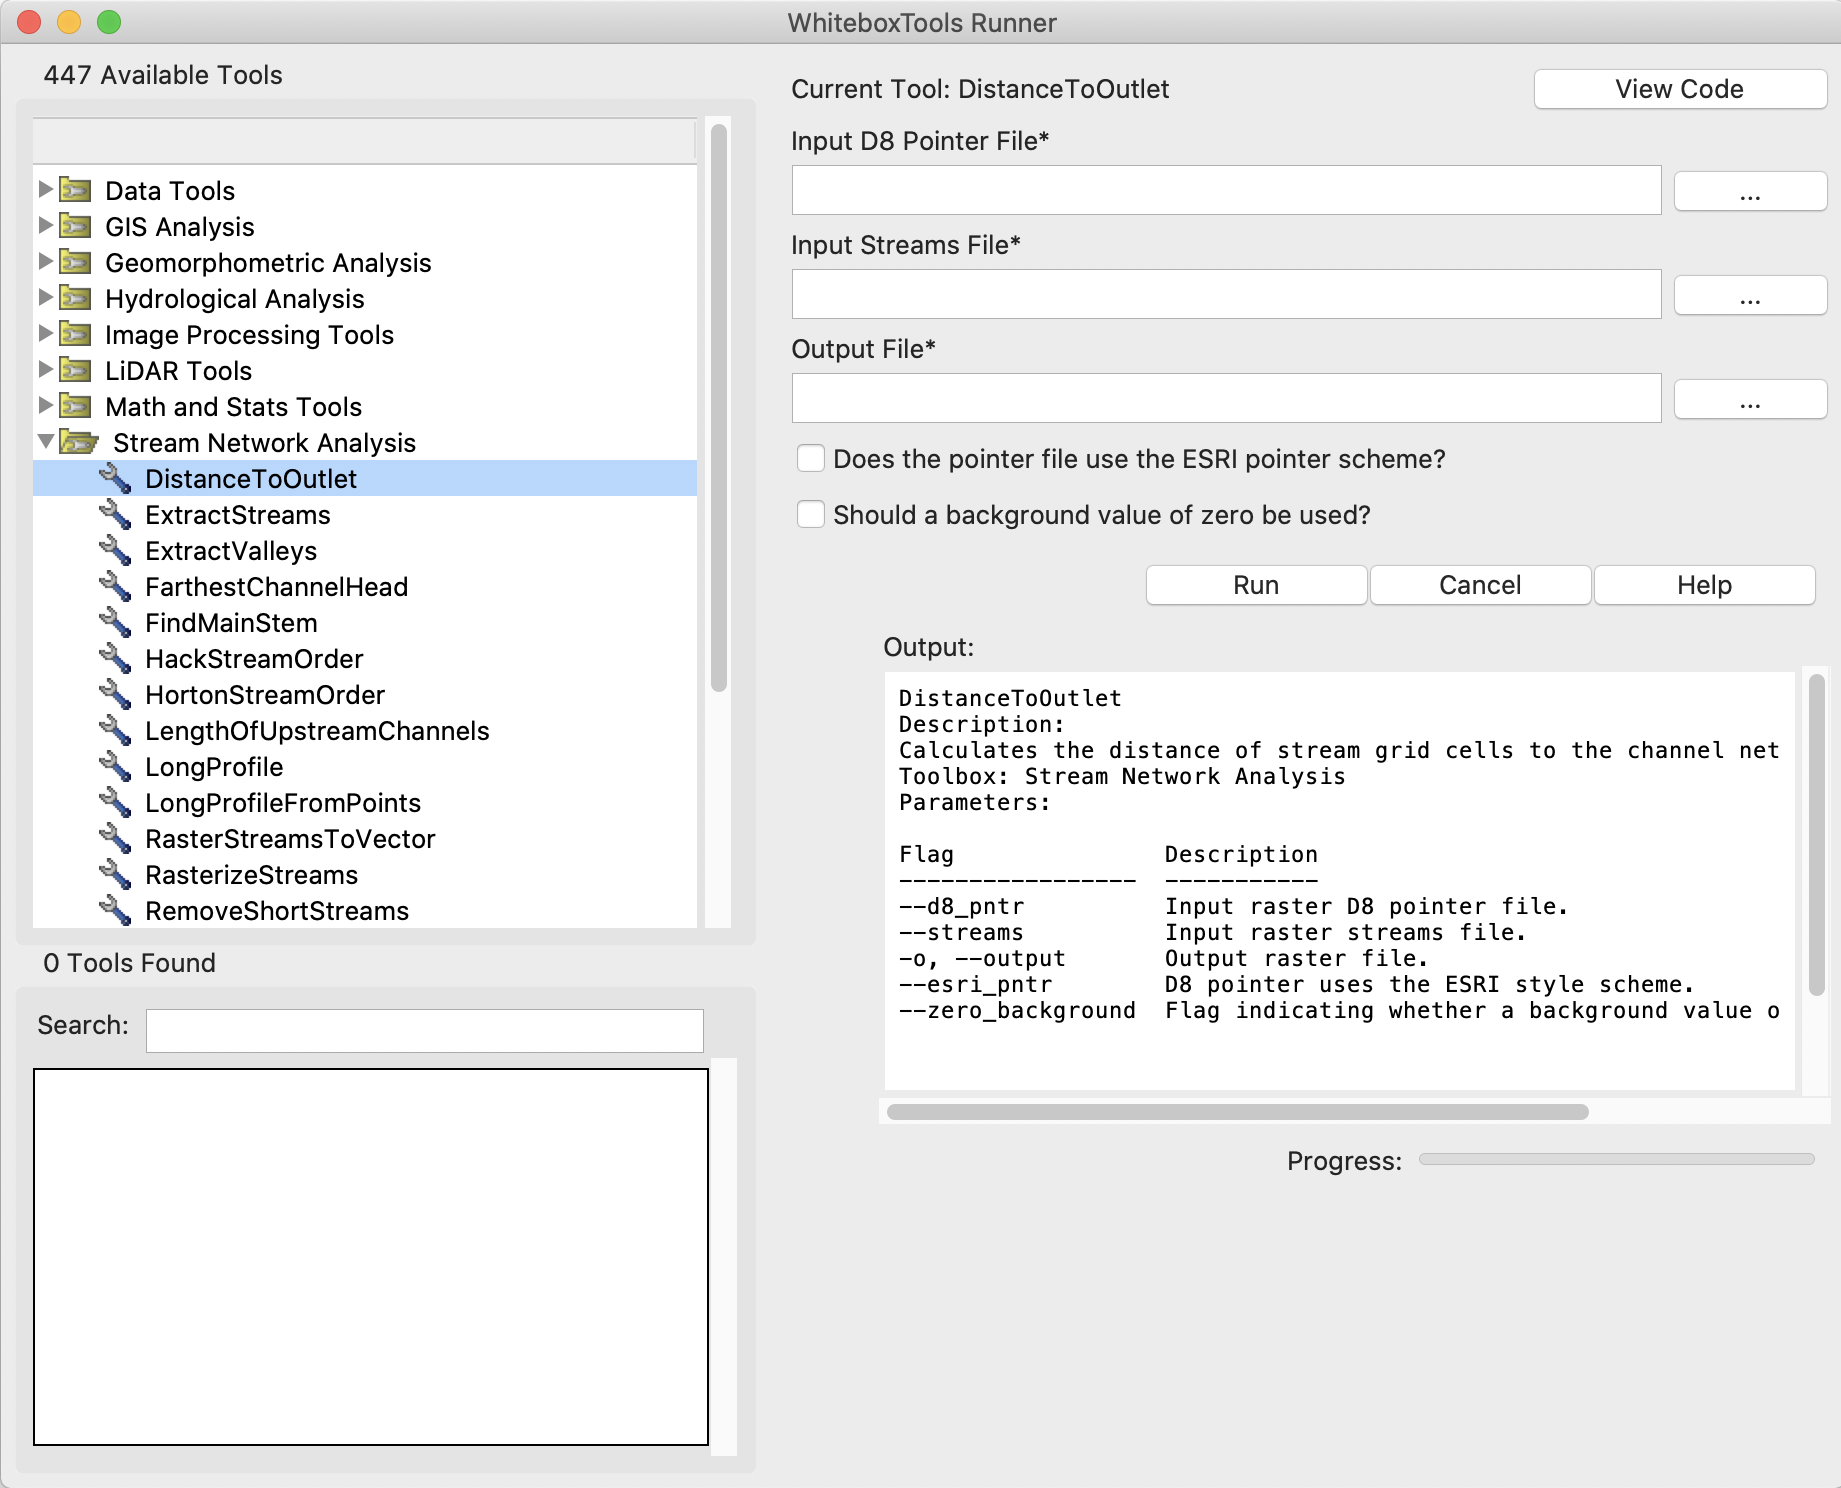Open Help for the current tool
Image resolution: width=1841 pixels, height=1488 pixels.
(1704, 585)
